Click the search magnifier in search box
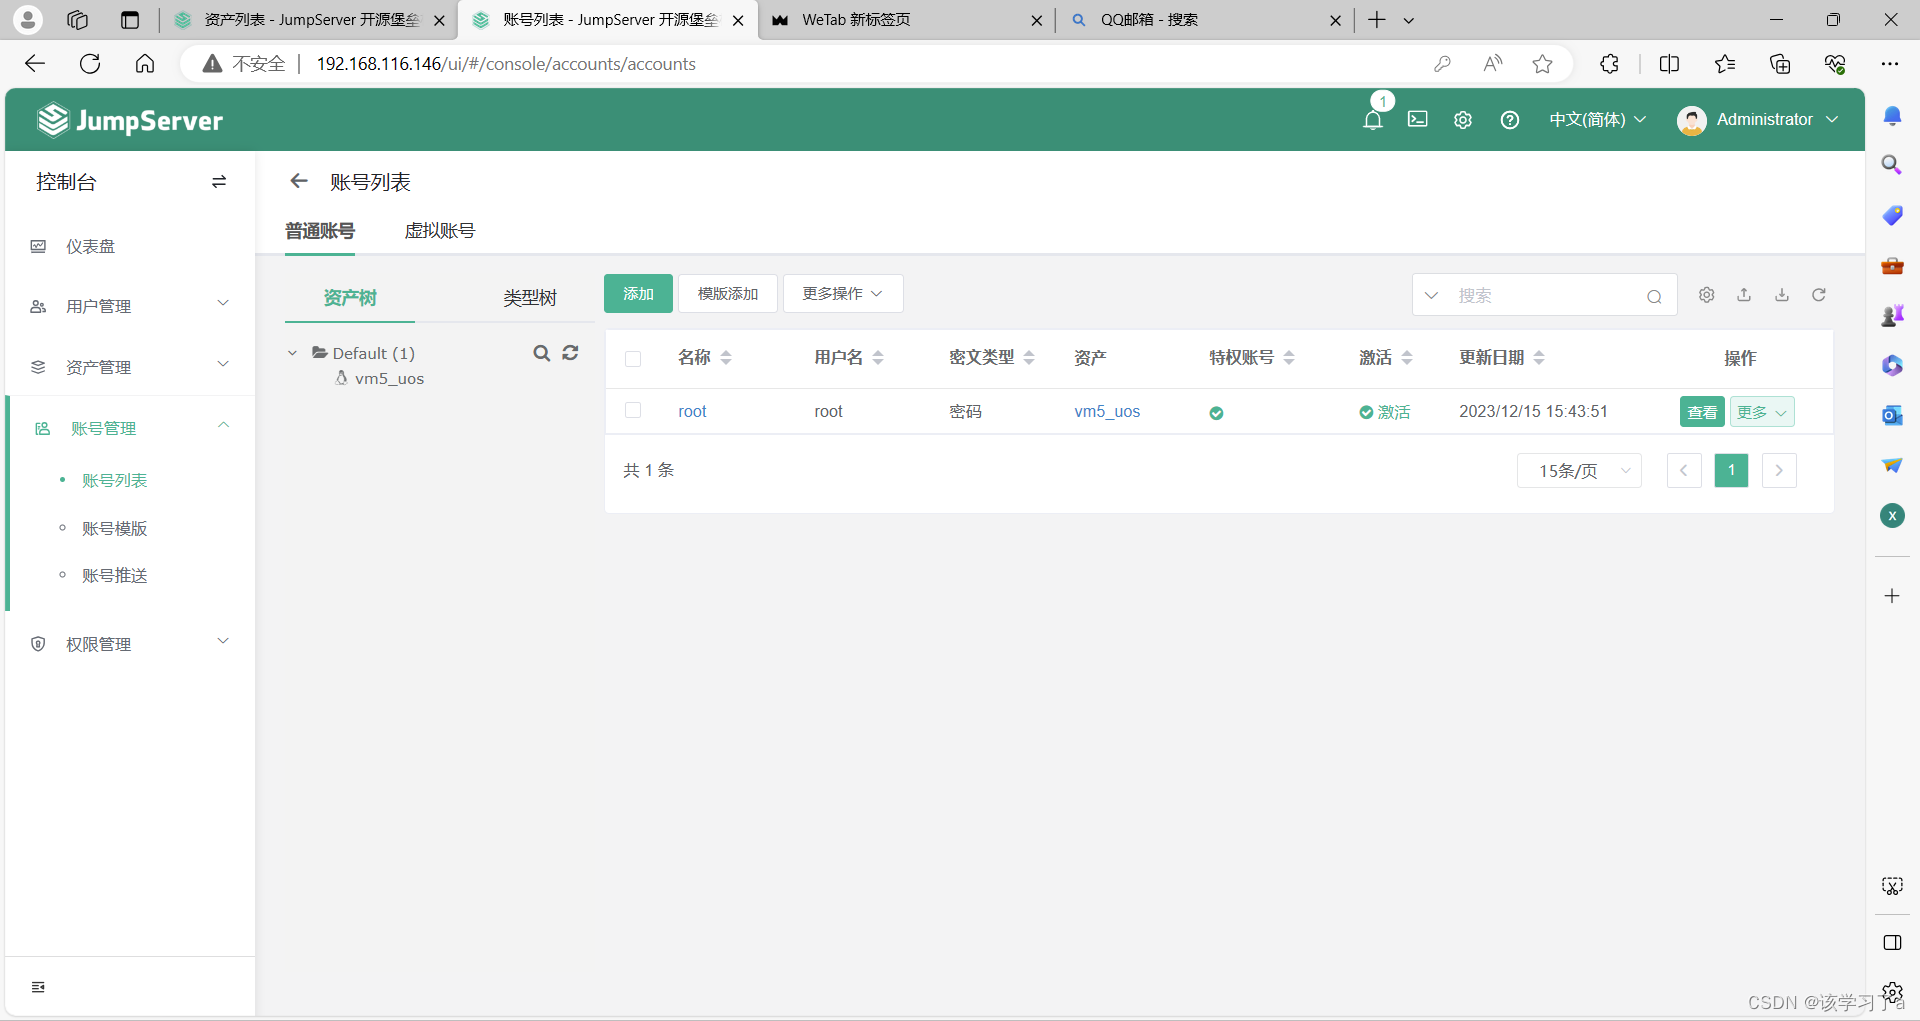The width and height of the screenshot is (1920, 1021). click(1654, 296)
